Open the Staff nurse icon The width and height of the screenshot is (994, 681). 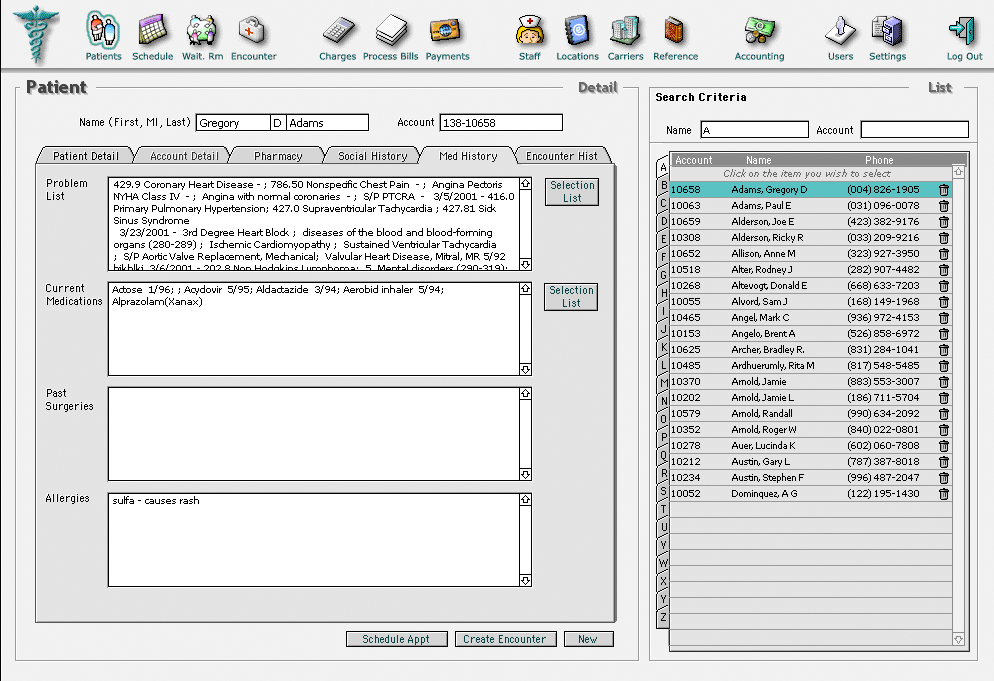tap(529, 30)
